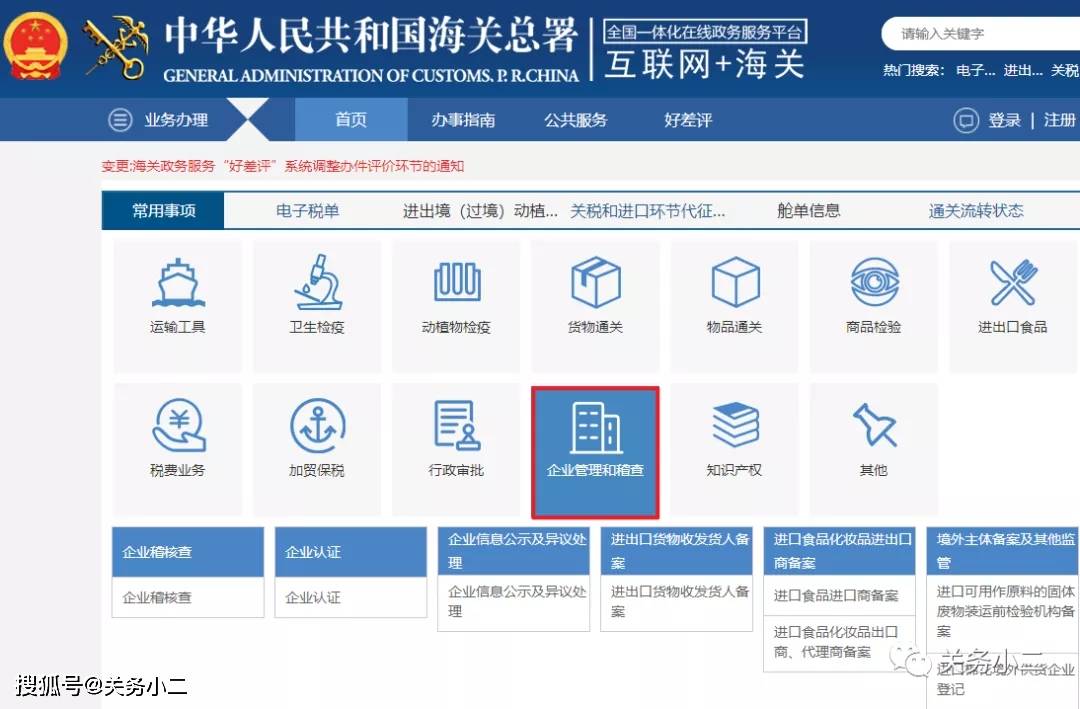1080x709 pixels.
Task: Click the 业务办理 hamburger menu icon
Action: point(120,120)
